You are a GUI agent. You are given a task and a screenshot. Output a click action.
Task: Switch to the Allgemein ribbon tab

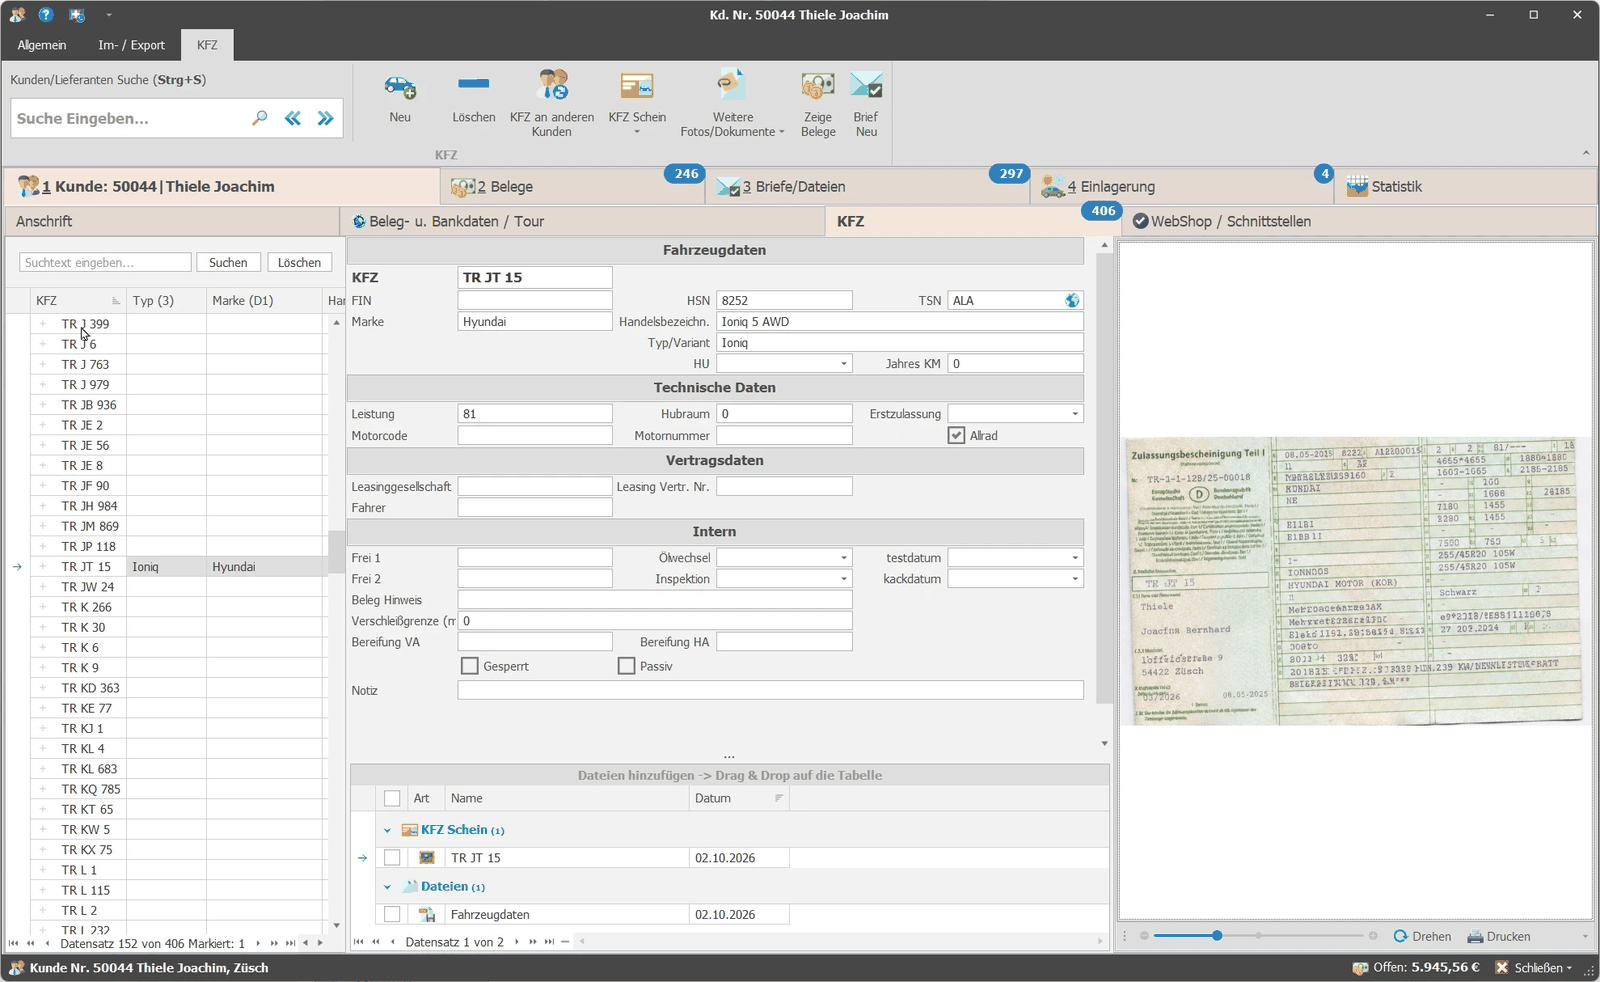tap(42, 45)
